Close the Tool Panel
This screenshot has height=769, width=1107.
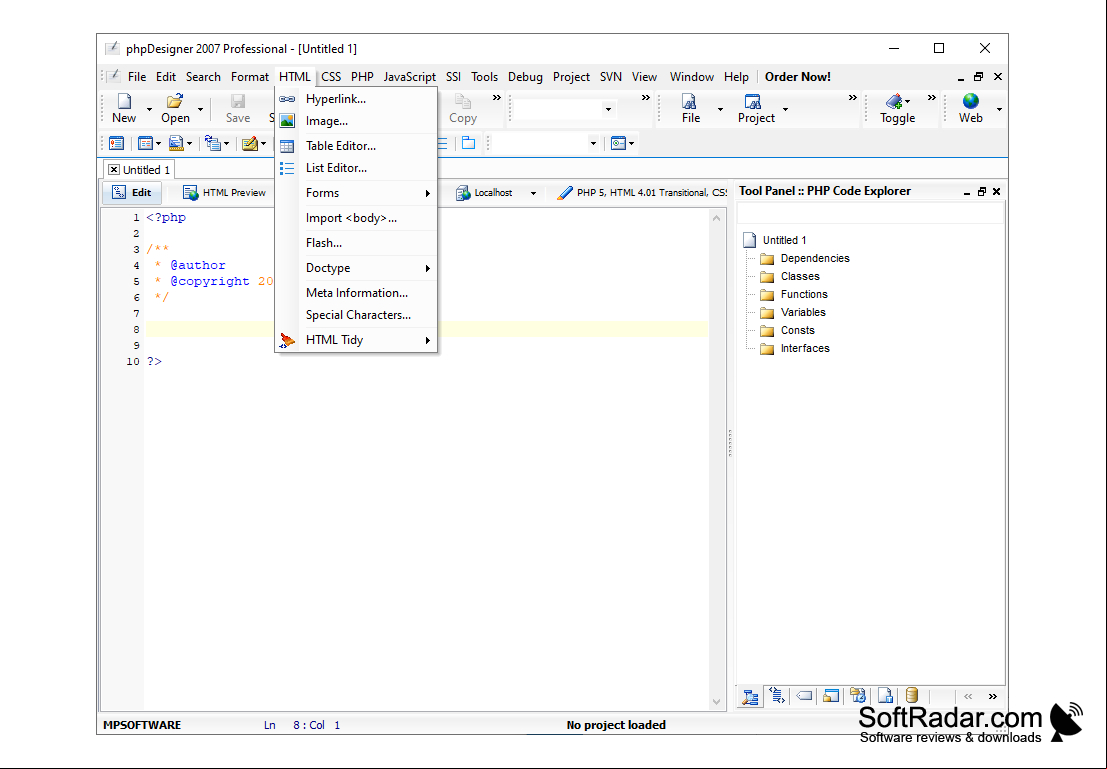point(996,191)
